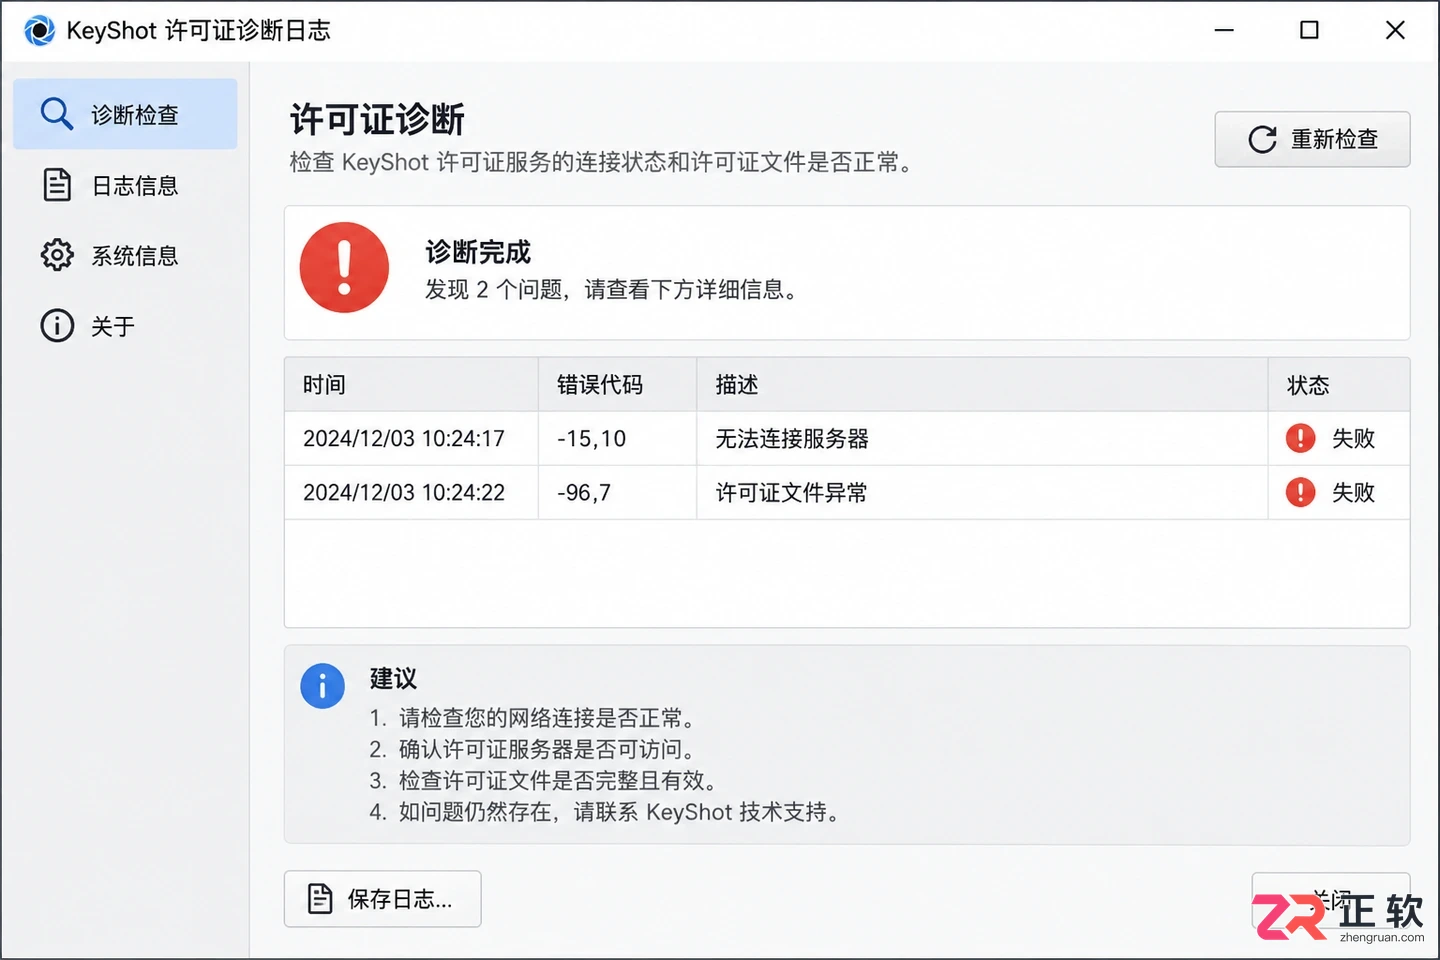Click the red error icon in the -96,7 row
The image size is (1440, 960).
1300,492
